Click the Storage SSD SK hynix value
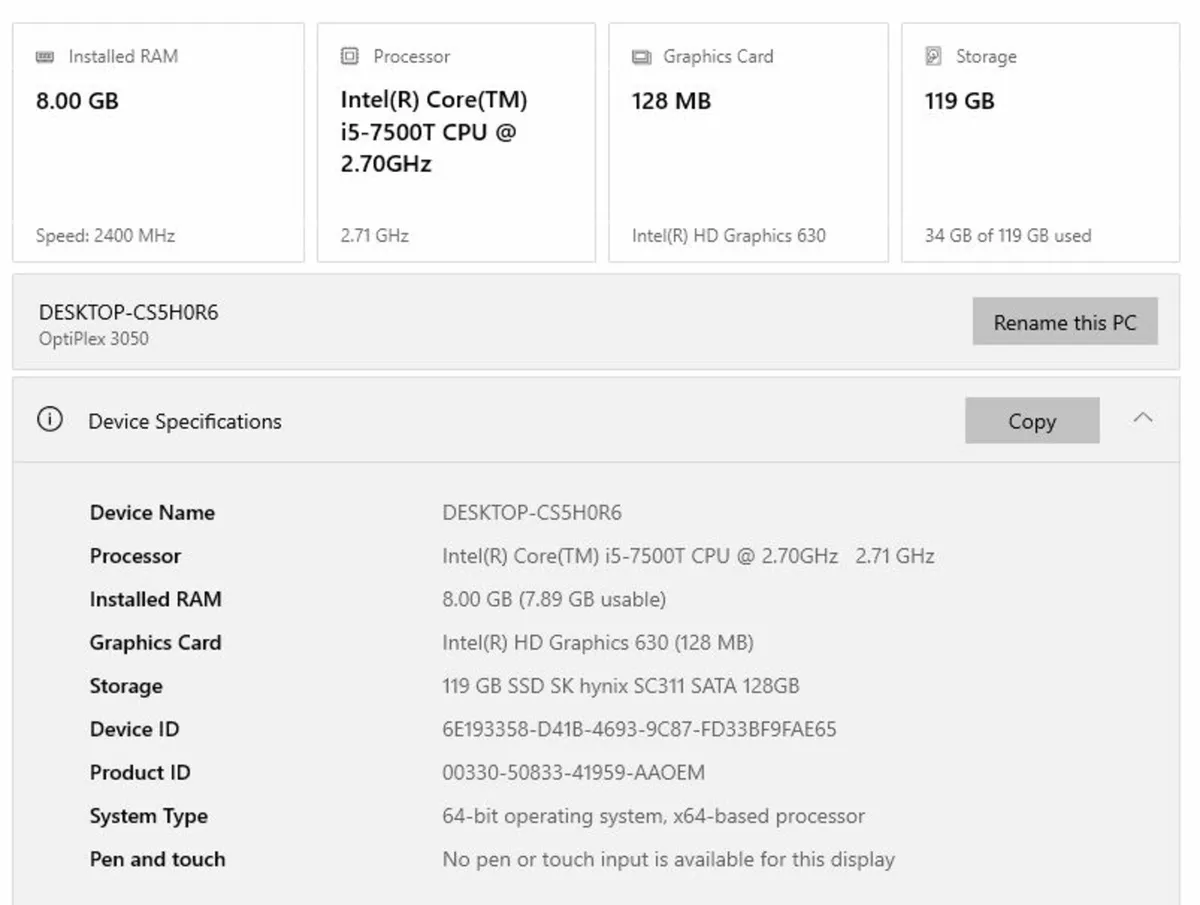Viewport: 1200px width, 905px height. (x=620, y=686)
